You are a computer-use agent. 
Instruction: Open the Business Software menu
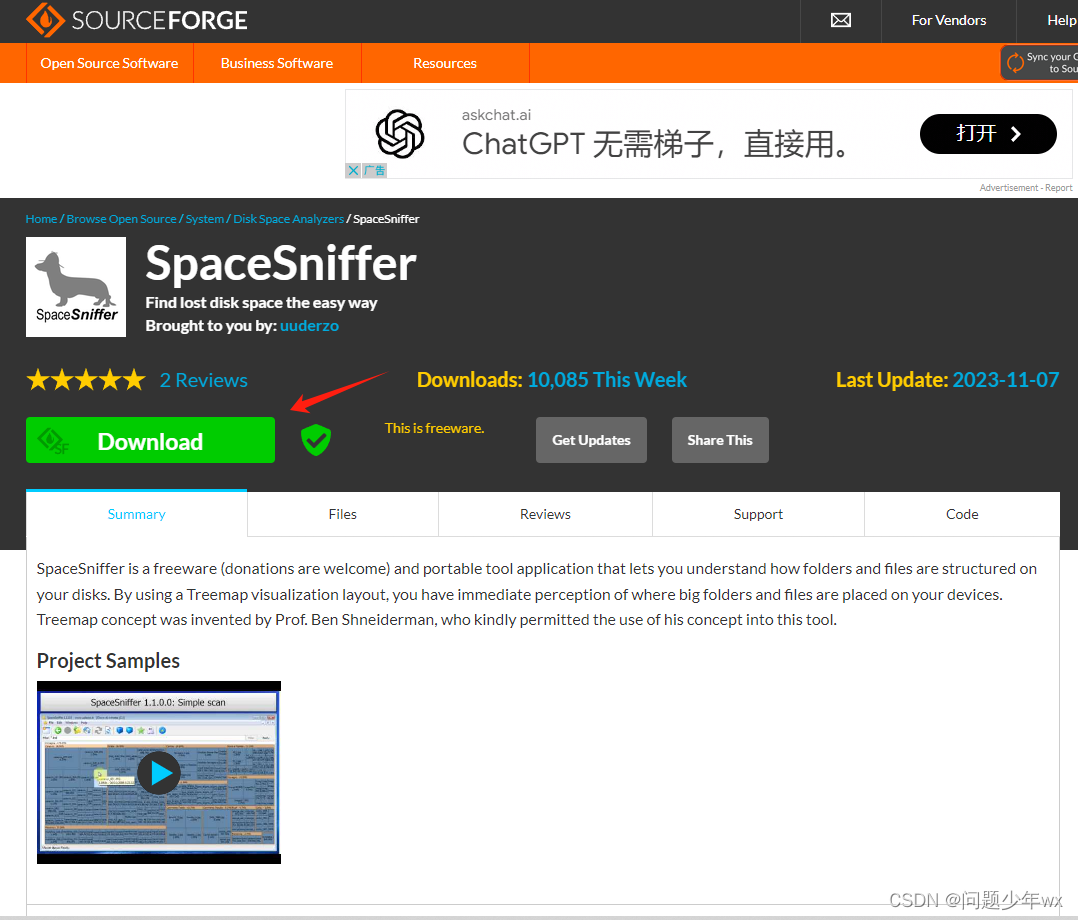click(277, 63)
